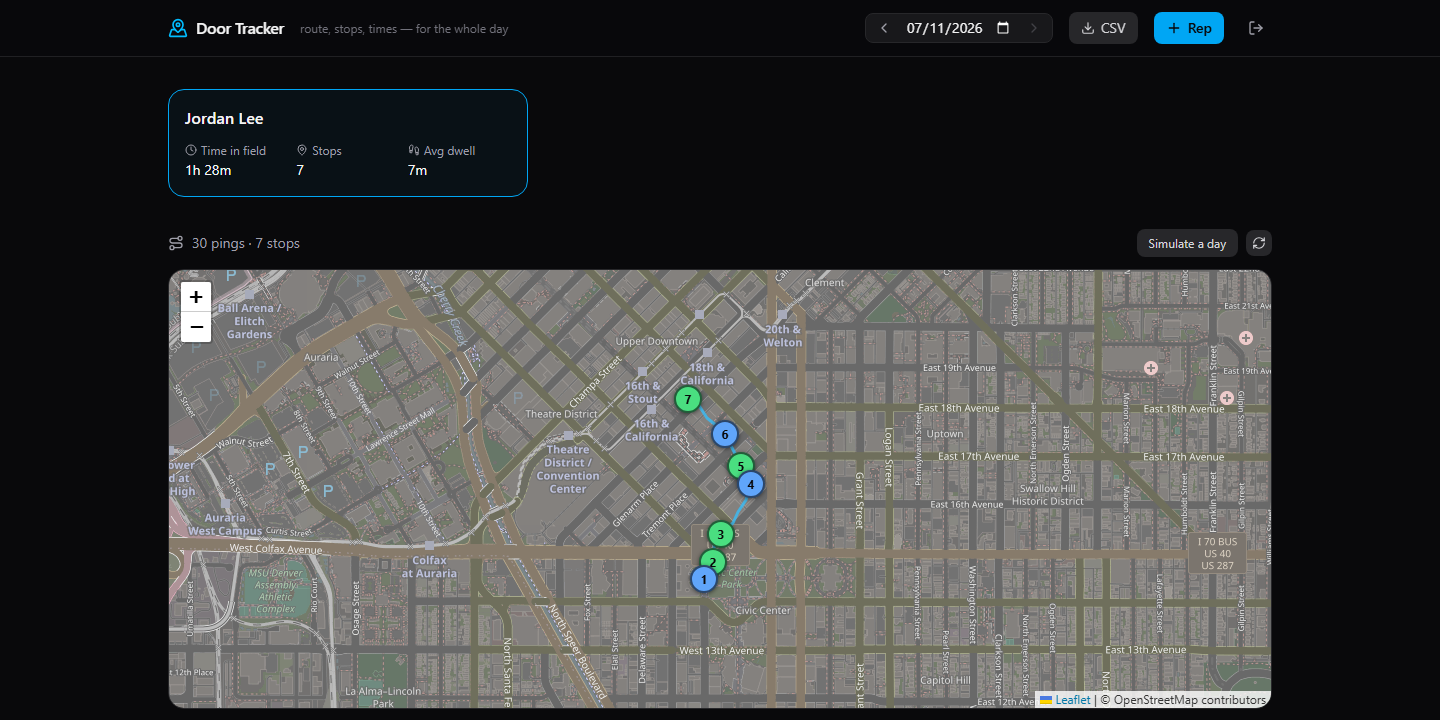The height and width of the screenshot is (720, 1440).
Task: Click the date field 07/11/2026
Action: tap(958, 28)
